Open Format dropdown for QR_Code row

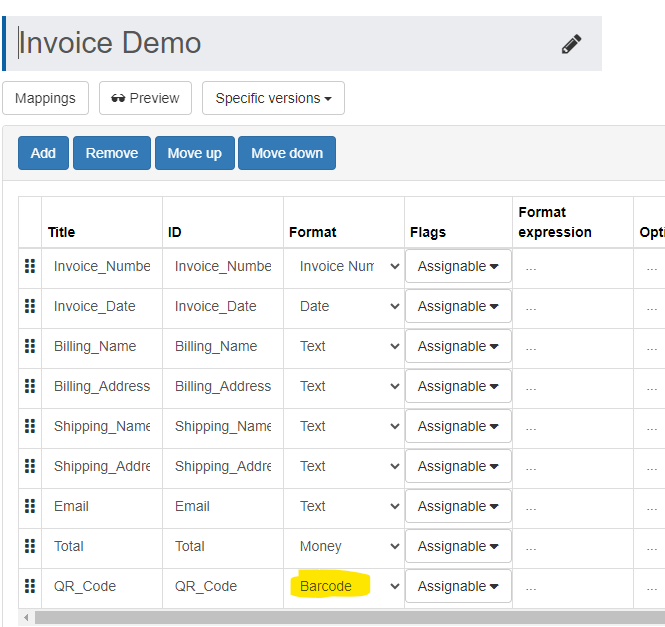click(x=345, y=586)
